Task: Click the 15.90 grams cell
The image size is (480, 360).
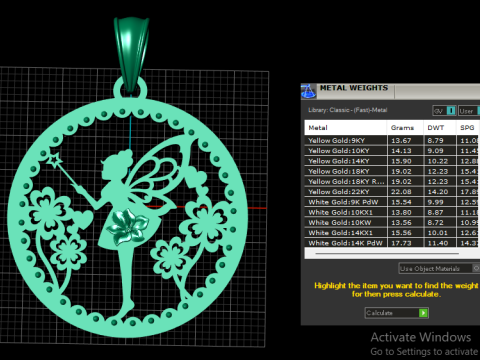Action: tap(405, 161)
